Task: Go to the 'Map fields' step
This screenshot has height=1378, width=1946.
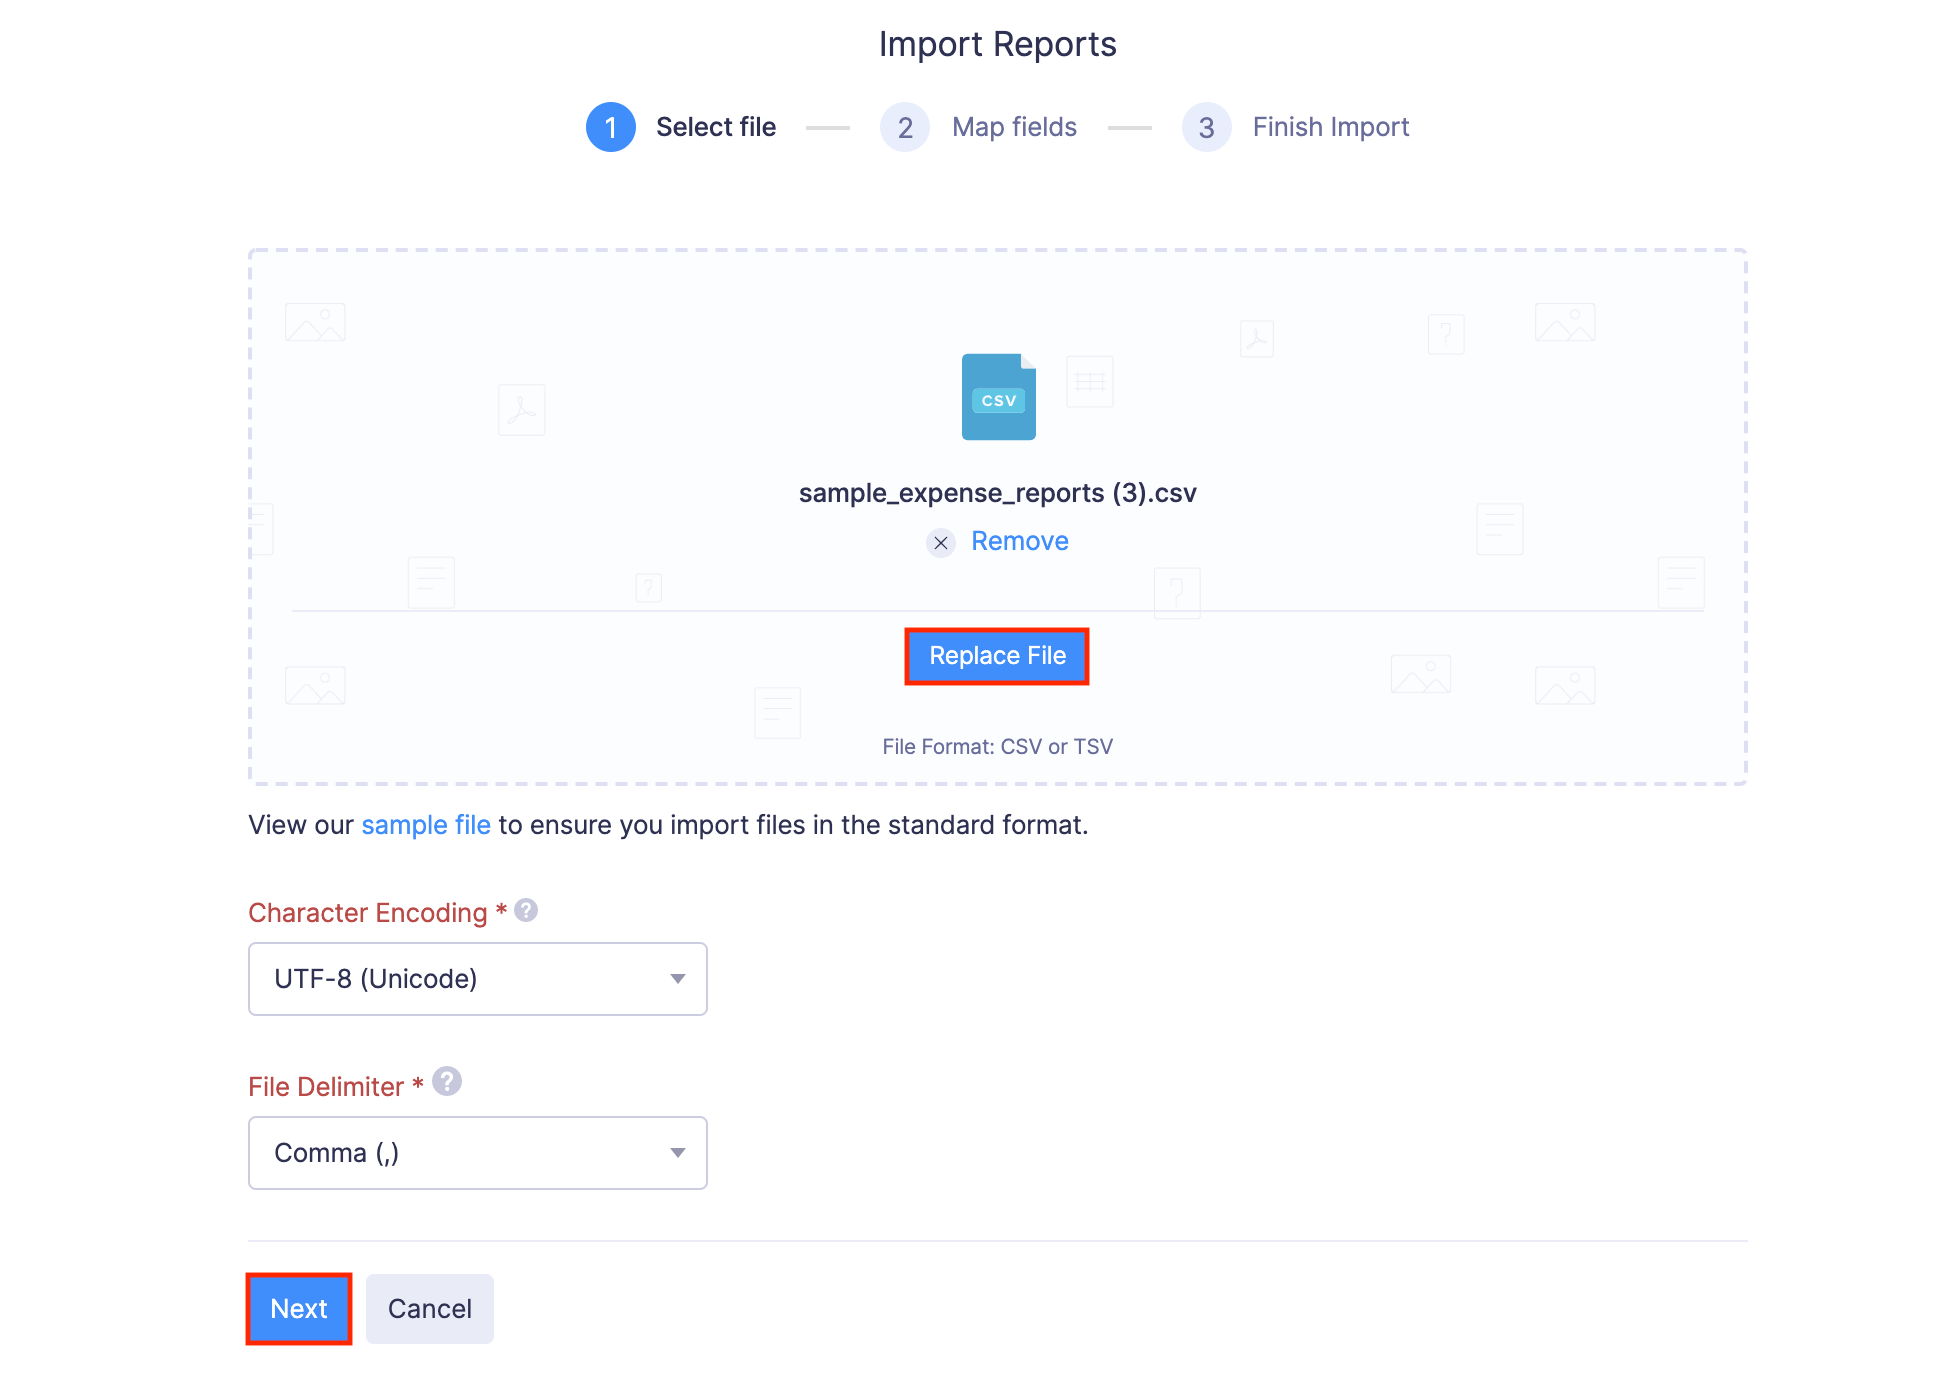Action: 1013,126
